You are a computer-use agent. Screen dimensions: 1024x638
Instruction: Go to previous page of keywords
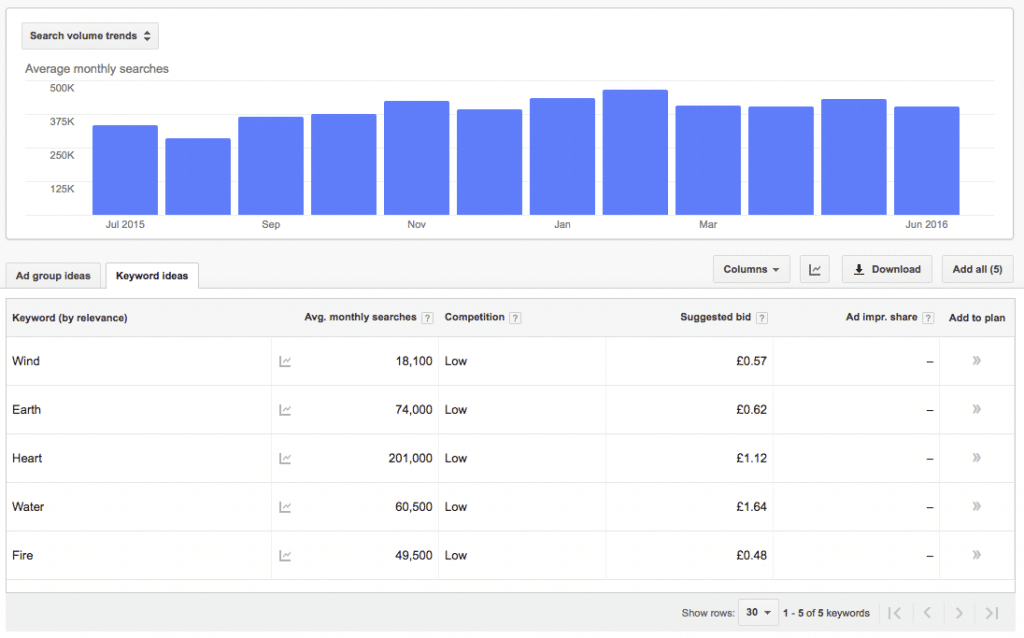[x=927, y=613]
